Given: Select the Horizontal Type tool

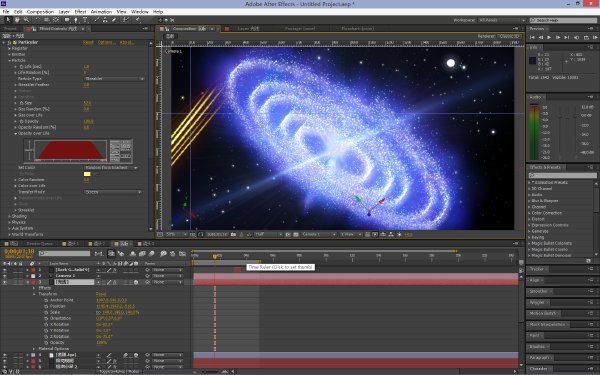Looking at the screenshot, I should (x=85, y=20).
